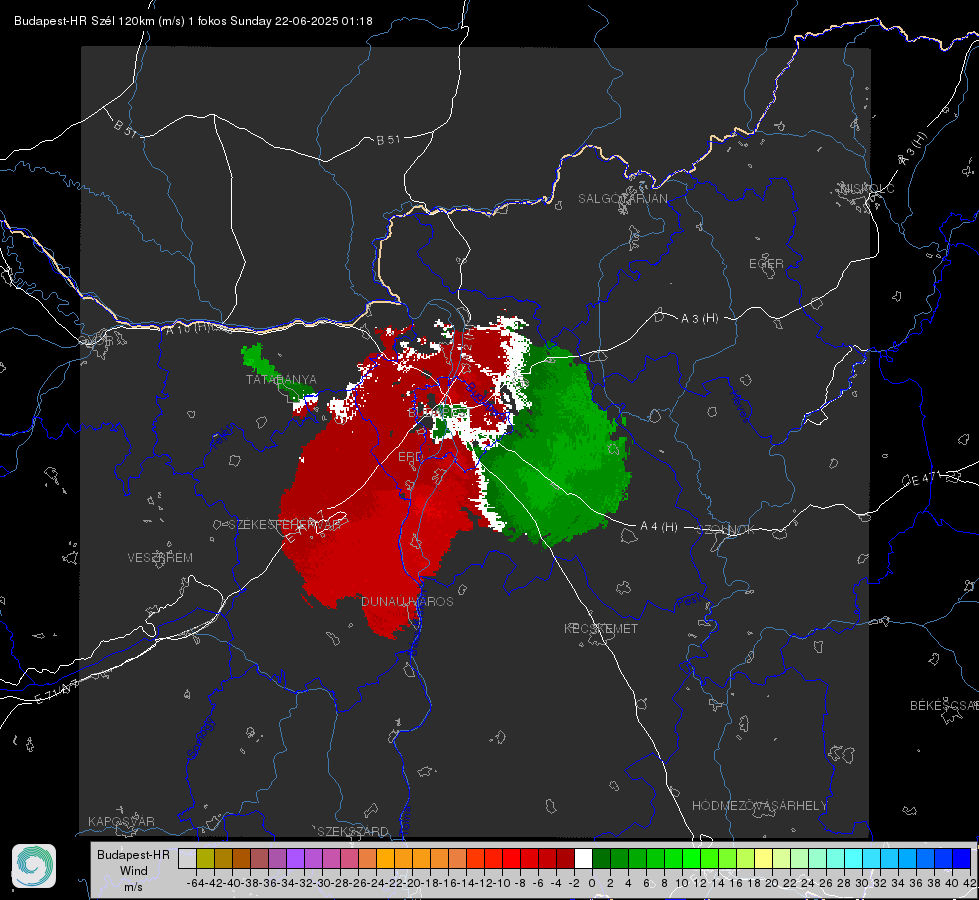Click the grey first swatch of the wind legend
The height and width of the screenshot is (900, 979).
(187, 859)
